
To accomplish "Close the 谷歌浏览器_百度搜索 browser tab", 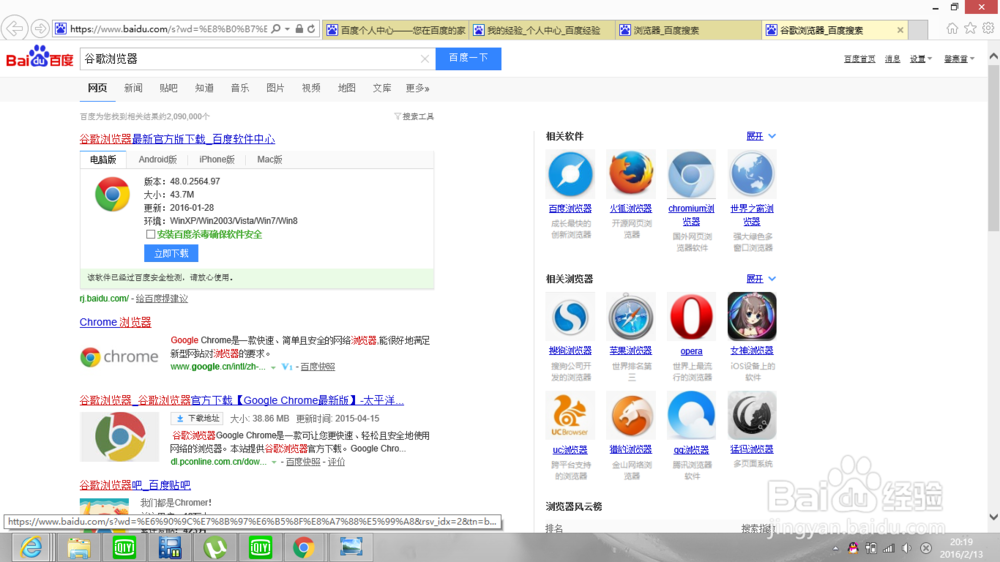I will tap(900, 30).
